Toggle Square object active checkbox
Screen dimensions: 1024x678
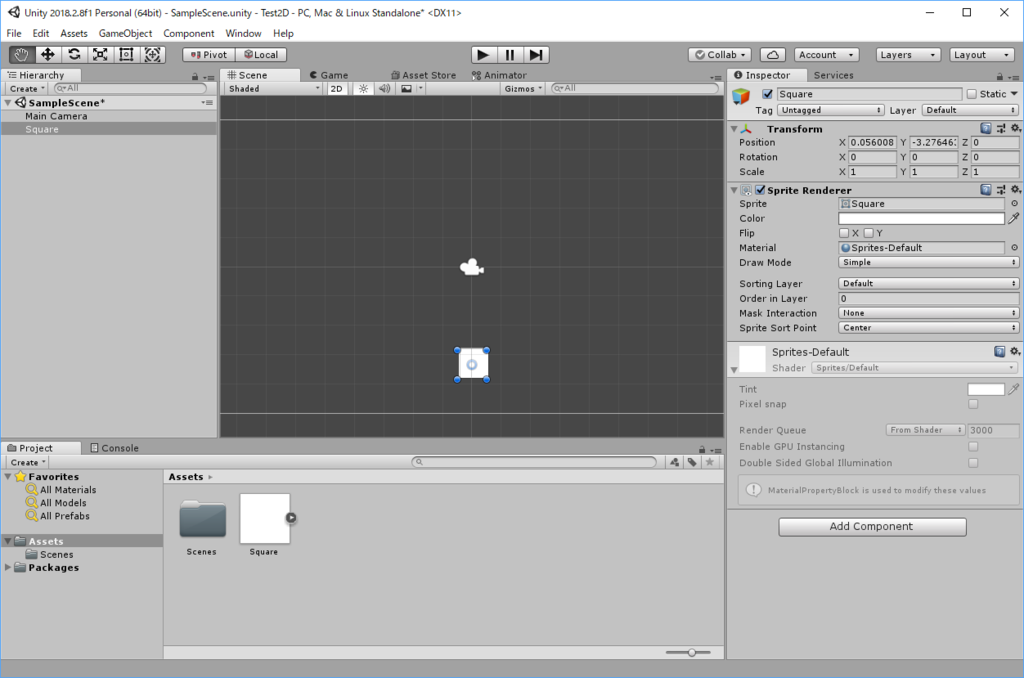tap(767, 94)
